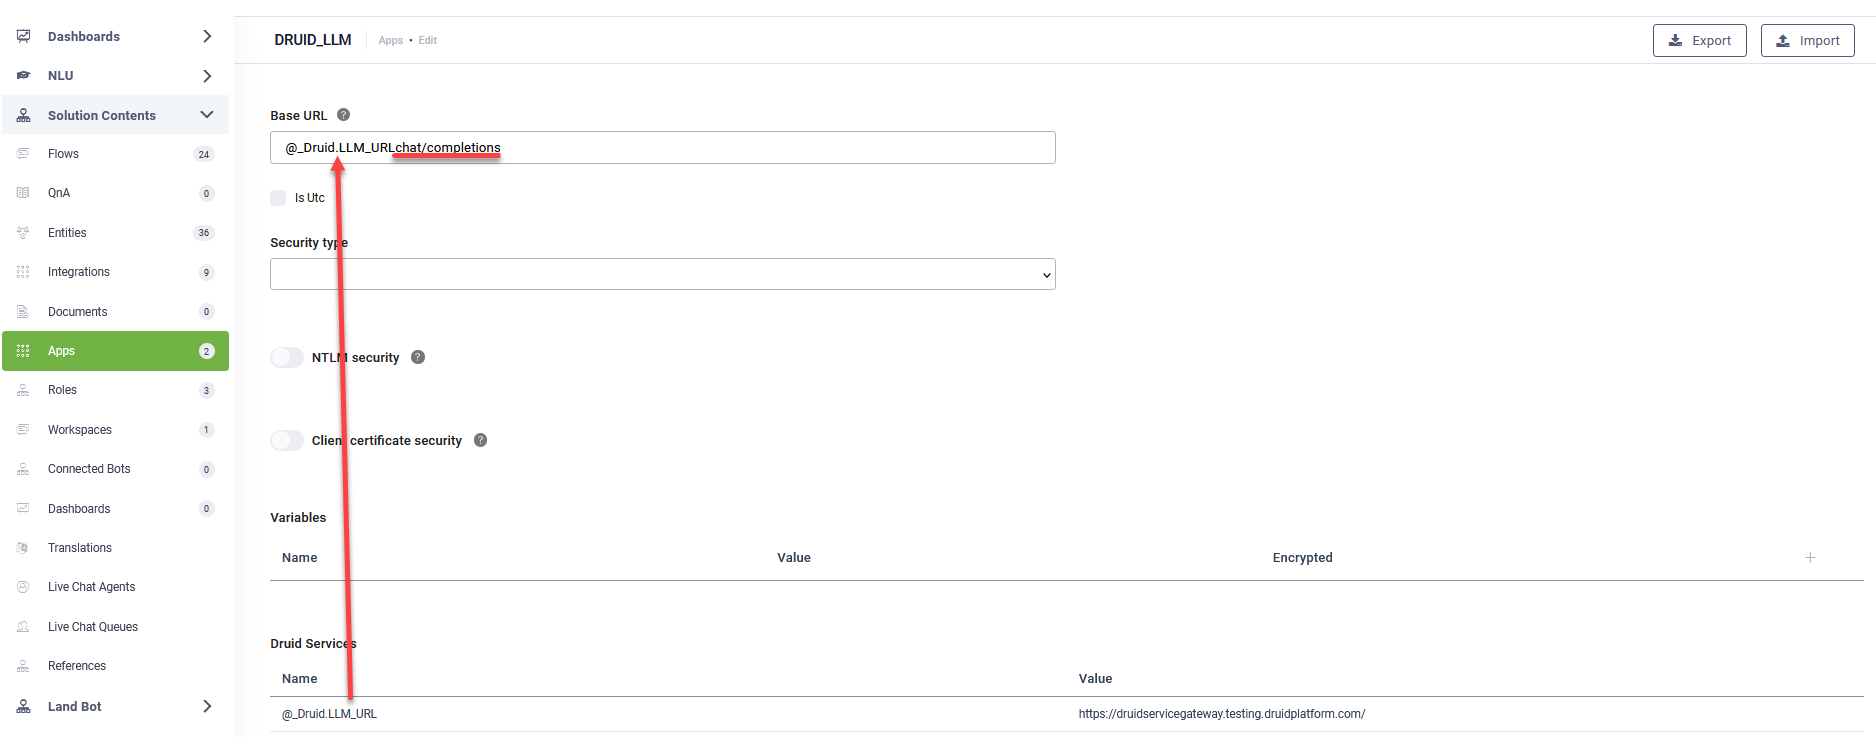Open References in the sidebar
Screen dimensions: 1876x737
[77, 666]
